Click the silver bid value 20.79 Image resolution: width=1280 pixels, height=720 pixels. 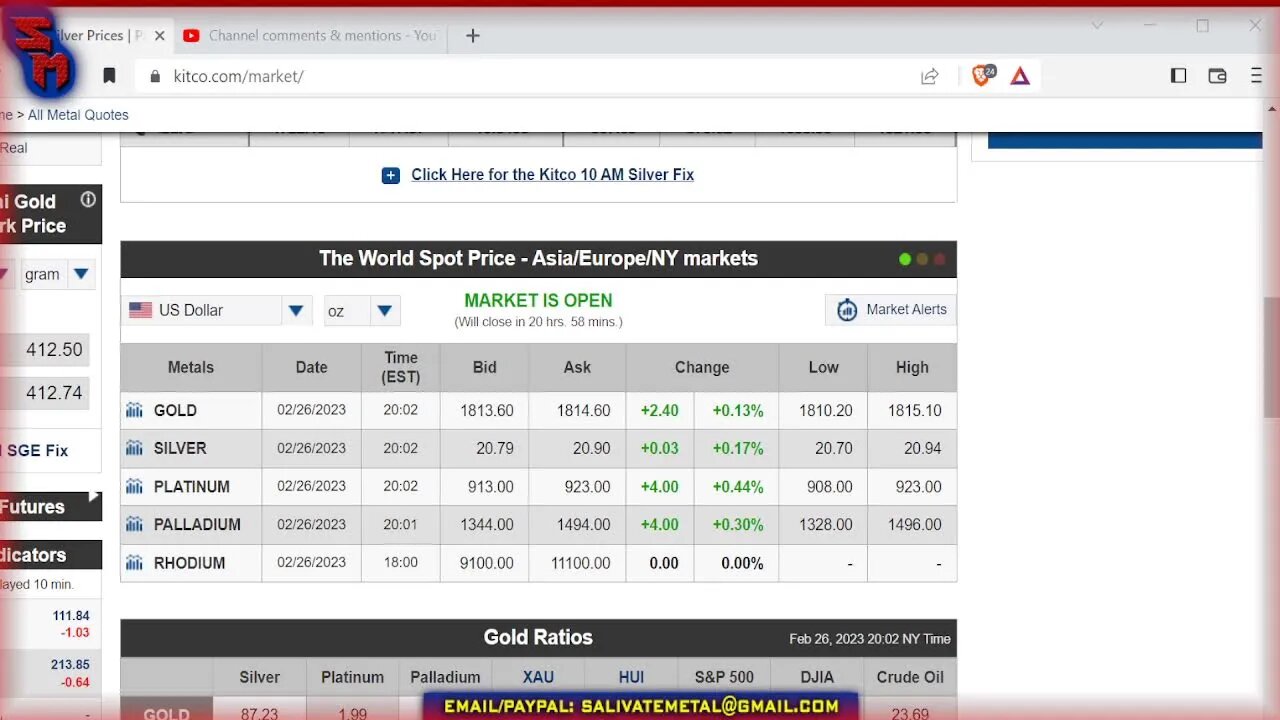(x=495, y=449)
